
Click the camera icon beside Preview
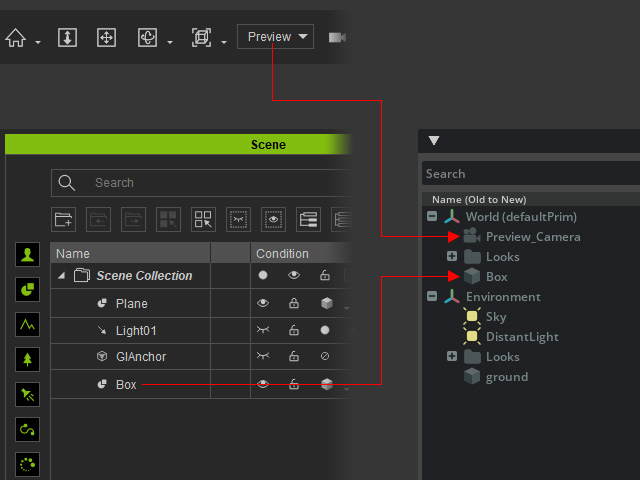[x=336, y=38]
